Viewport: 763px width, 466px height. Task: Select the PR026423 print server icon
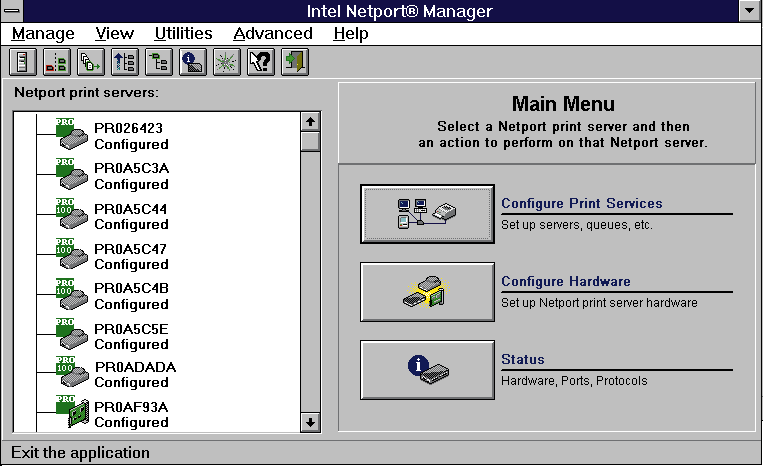click(x=72, y=133)
